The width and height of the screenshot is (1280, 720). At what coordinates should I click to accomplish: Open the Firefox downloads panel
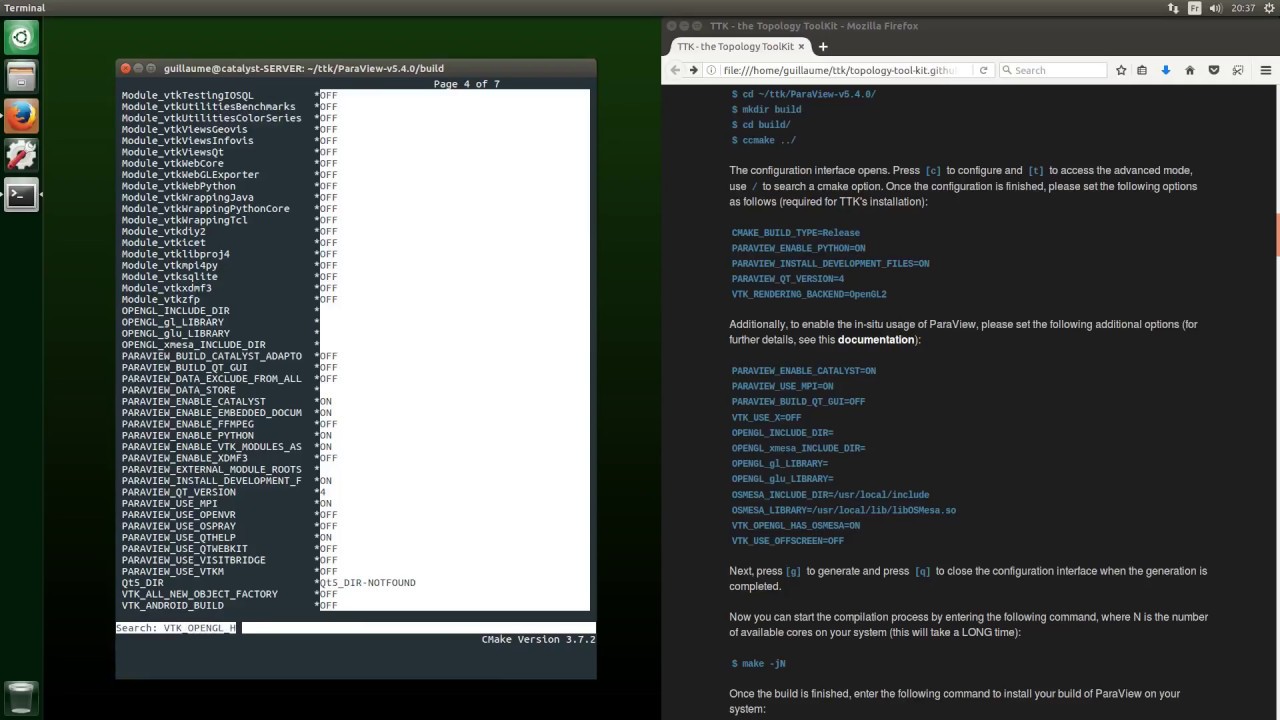[1165, 70]
